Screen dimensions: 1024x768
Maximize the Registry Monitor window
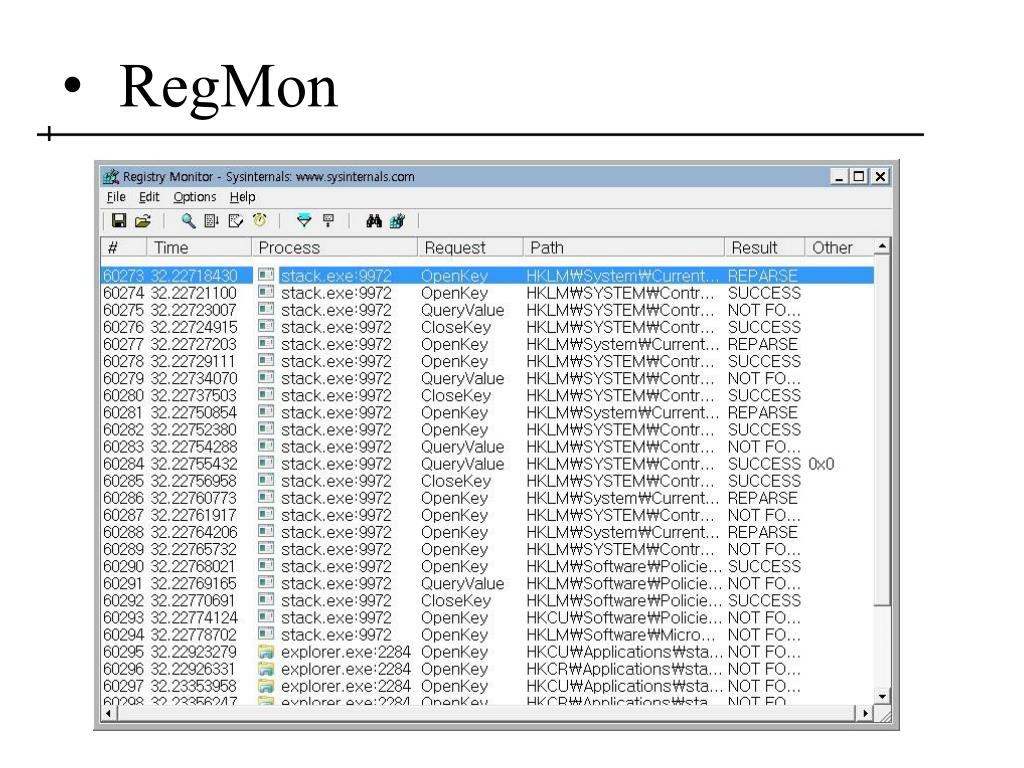click(859, 176)
